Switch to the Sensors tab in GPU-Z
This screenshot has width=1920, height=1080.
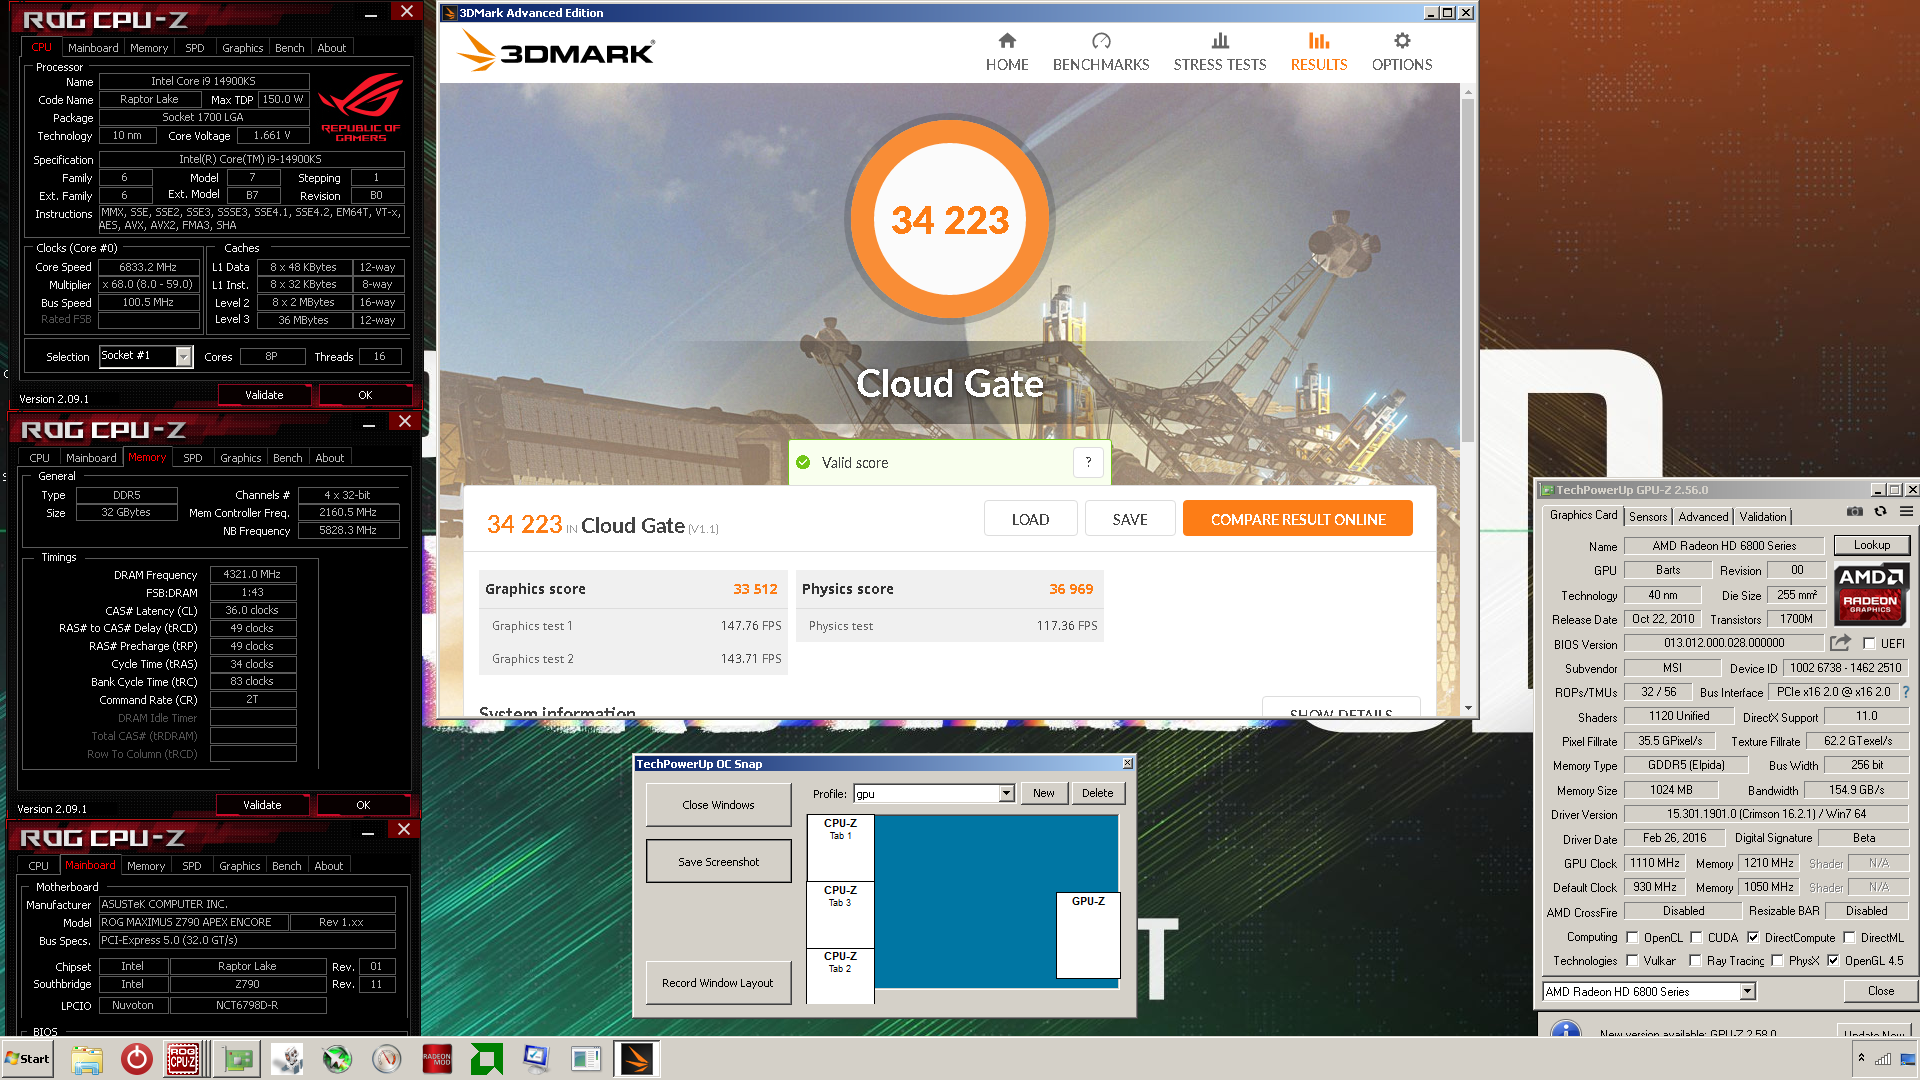(x=1648, y=517)
